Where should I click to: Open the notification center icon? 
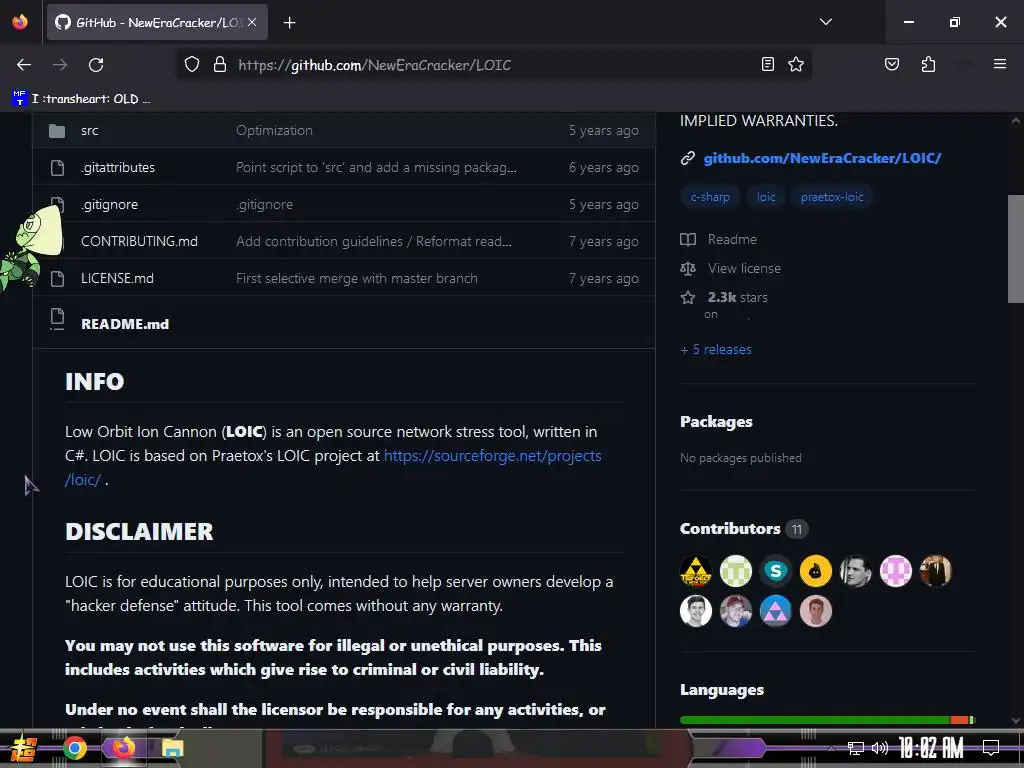(x=991, y=748)
